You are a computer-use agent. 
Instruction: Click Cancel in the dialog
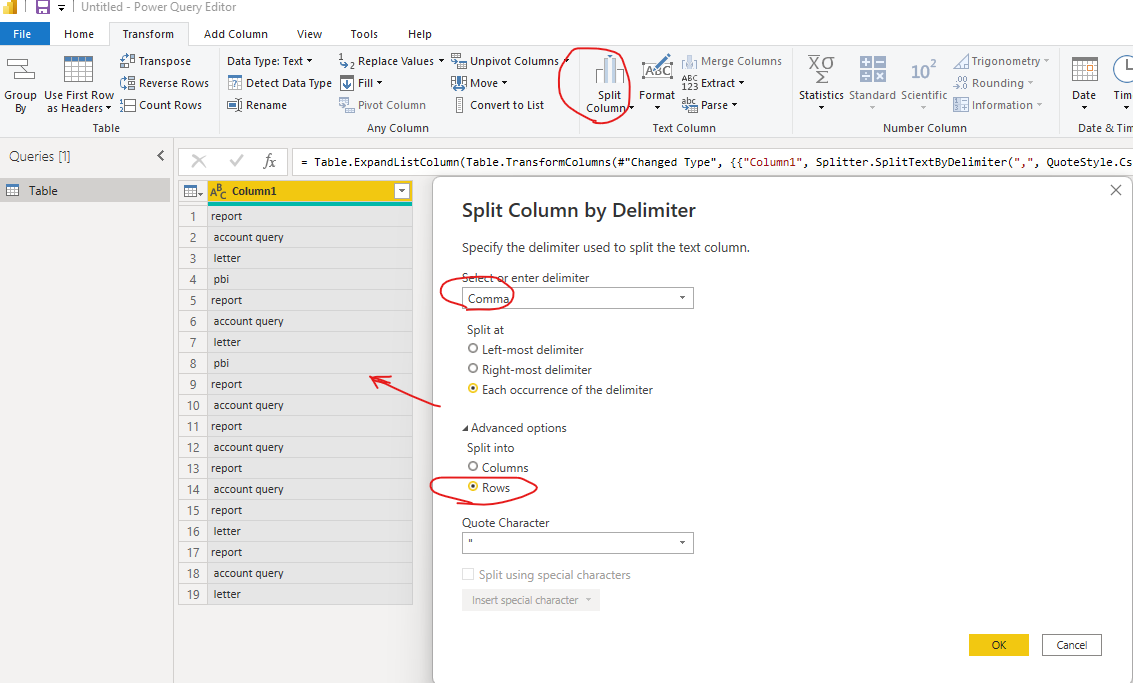tap(1072, 645)
